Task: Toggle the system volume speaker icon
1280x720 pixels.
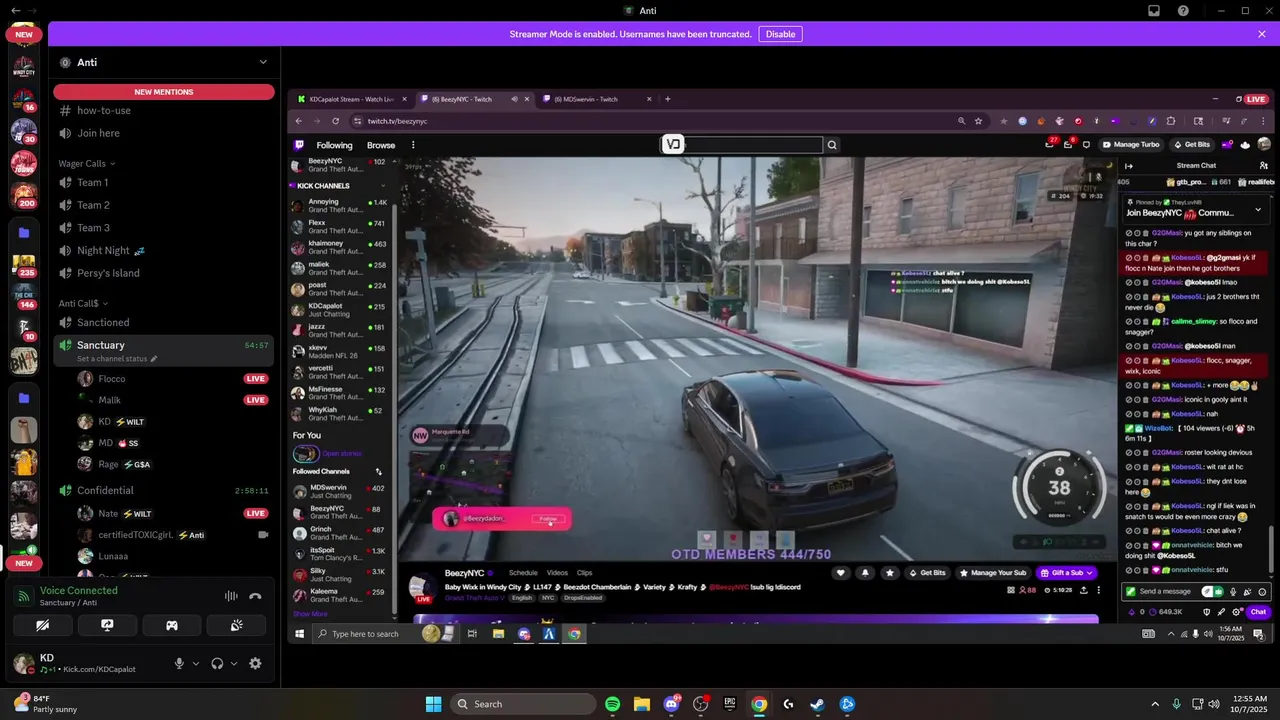Action: pyautogui.click(x=1215, y=704)
